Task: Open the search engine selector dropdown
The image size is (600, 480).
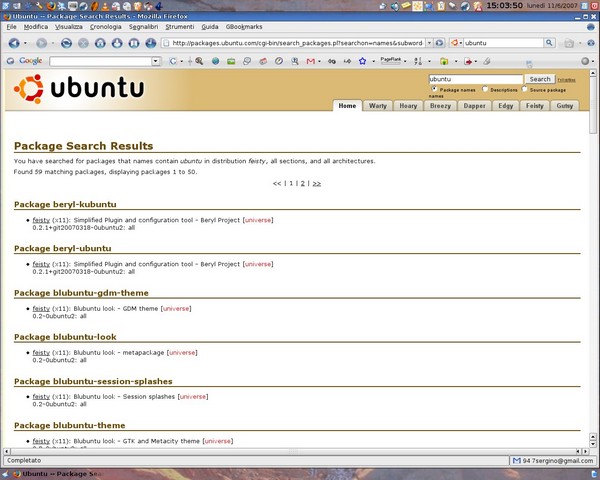Action: point(461,43)
